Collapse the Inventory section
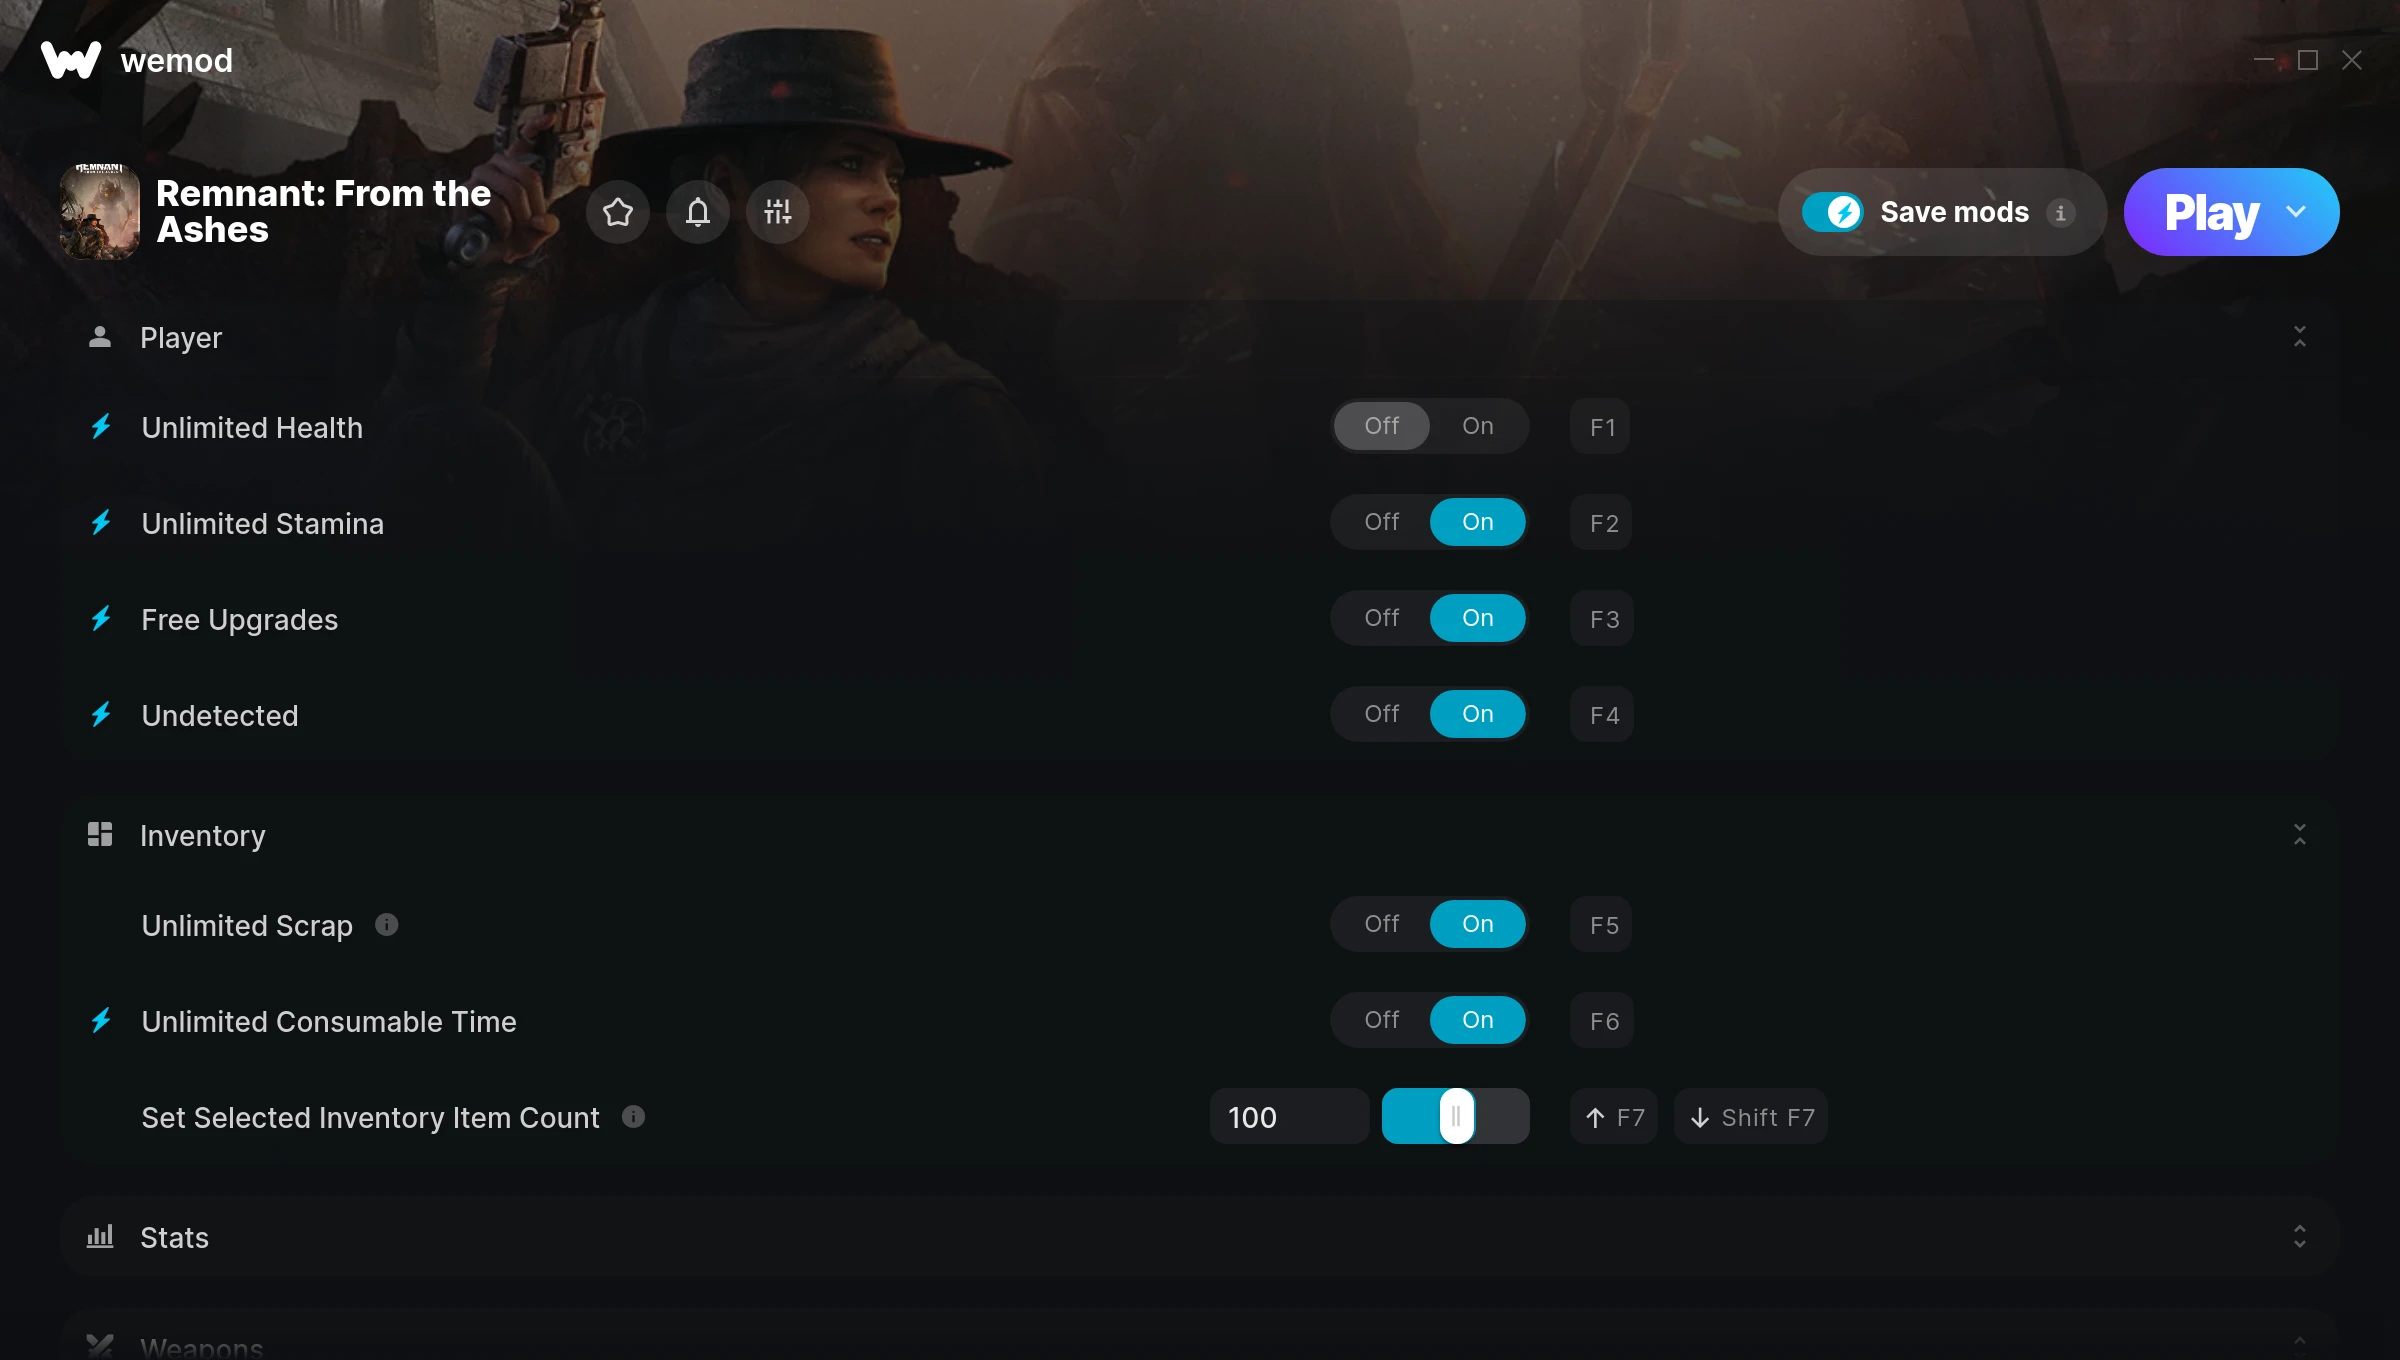Viewport: 2400px width, 1360px height. [x=2299, y=835]
